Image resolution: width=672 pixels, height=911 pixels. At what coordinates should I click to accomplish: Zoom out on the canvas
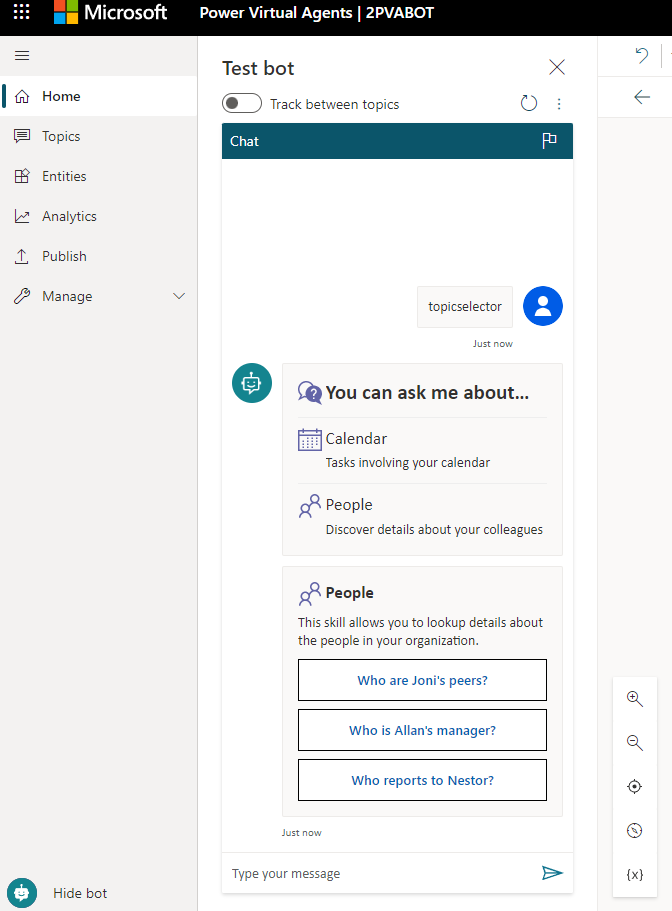635,743
